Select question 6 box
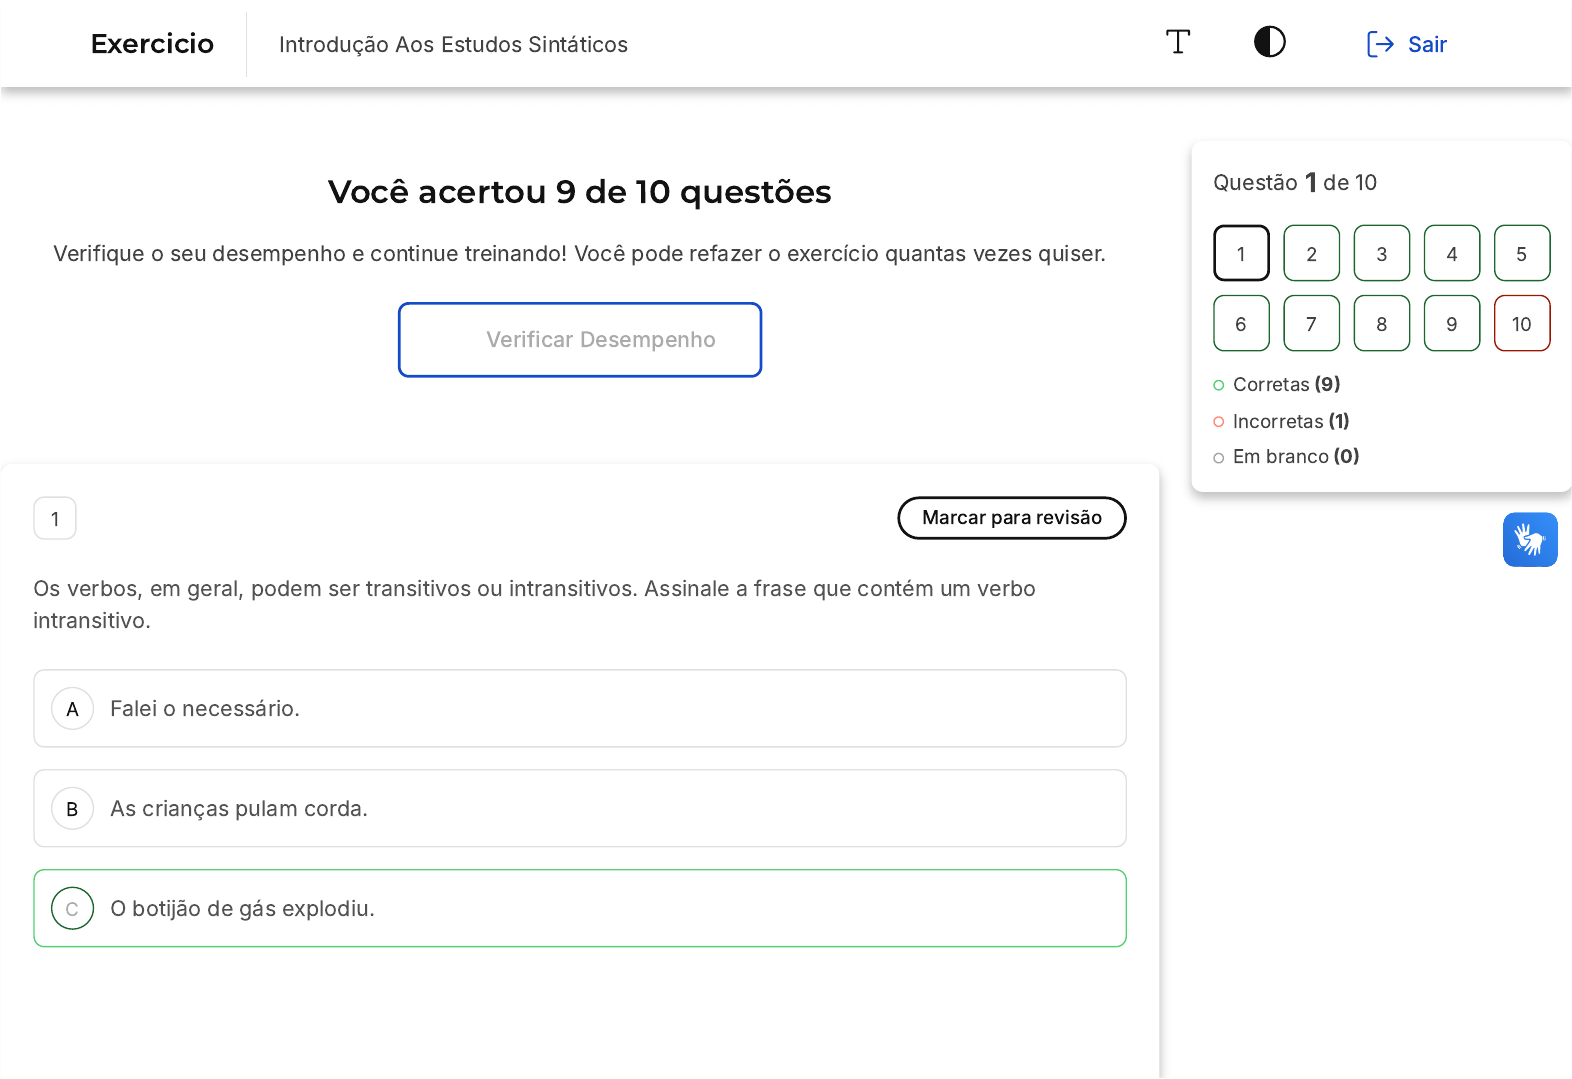The image size is (1572, 1079). click(x=1241, y=324)
